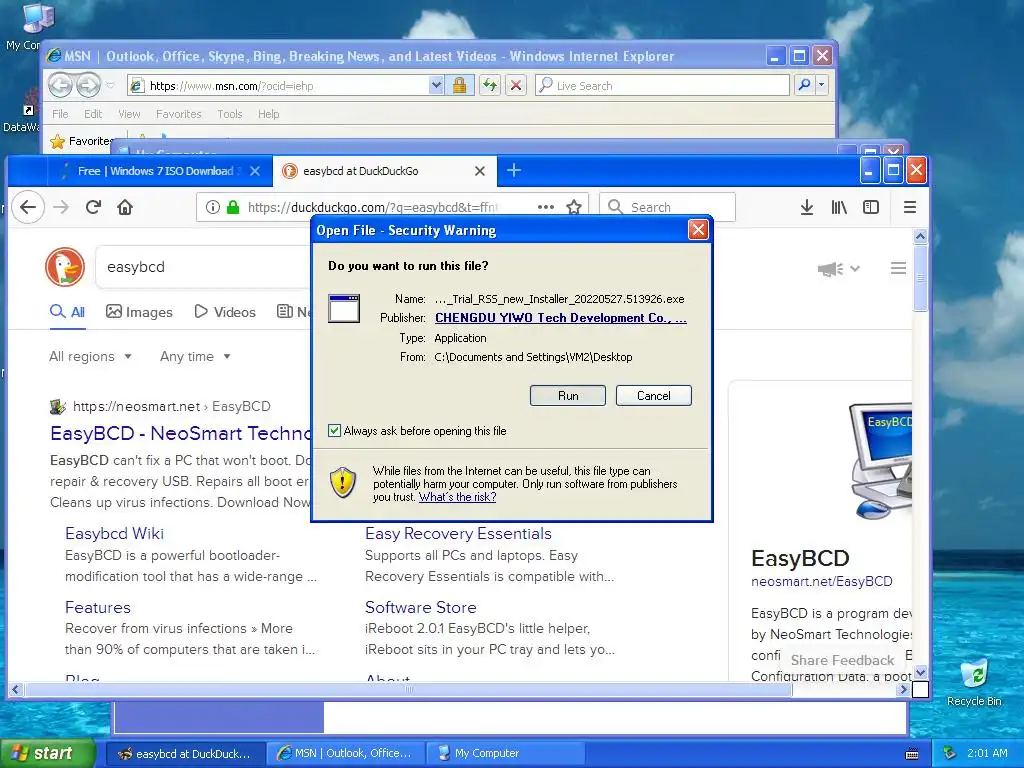1024x768 pixels.
Task: Stop loading with IE red X button
Action: click(x=516, y=85)
